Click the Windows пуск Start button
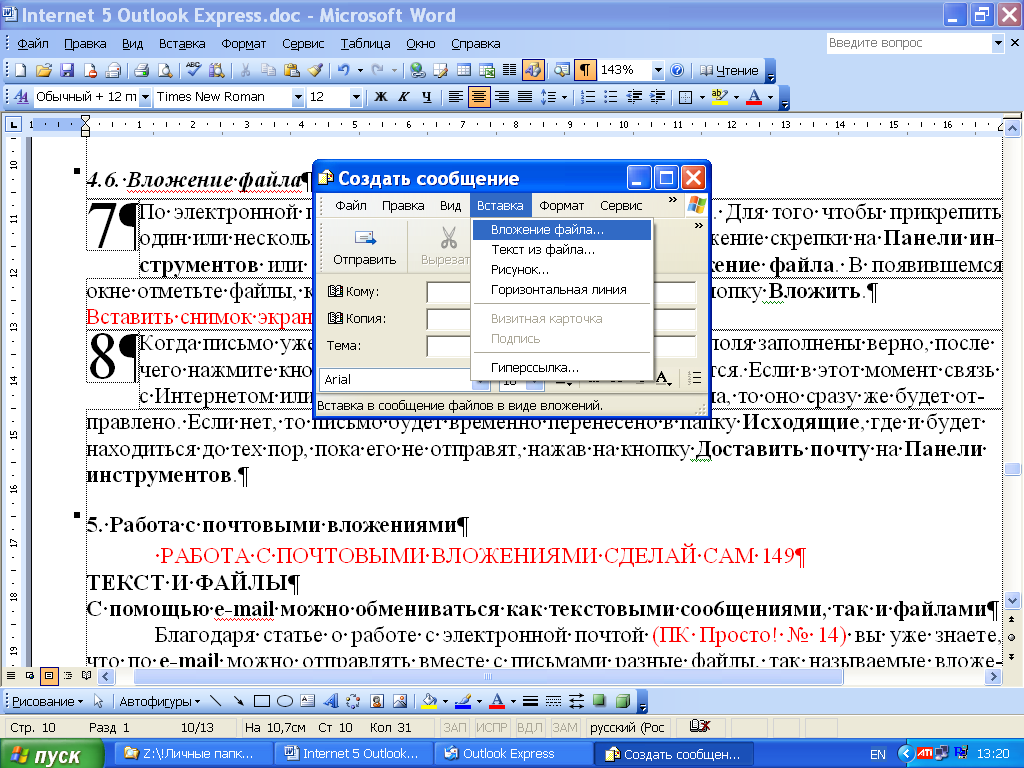Viewport: 1024px width, 768px height. pyautogui.click(x=52, y=755)
